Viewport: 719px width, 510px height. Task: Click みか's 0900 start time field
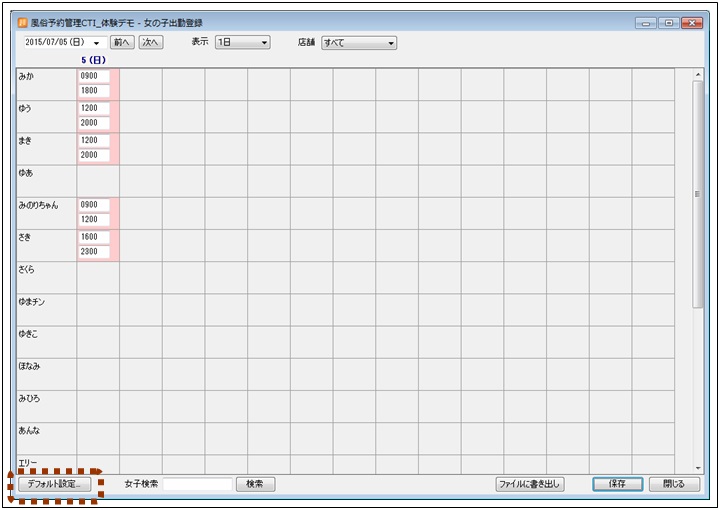pyautogui.click(x=94, y=76)
